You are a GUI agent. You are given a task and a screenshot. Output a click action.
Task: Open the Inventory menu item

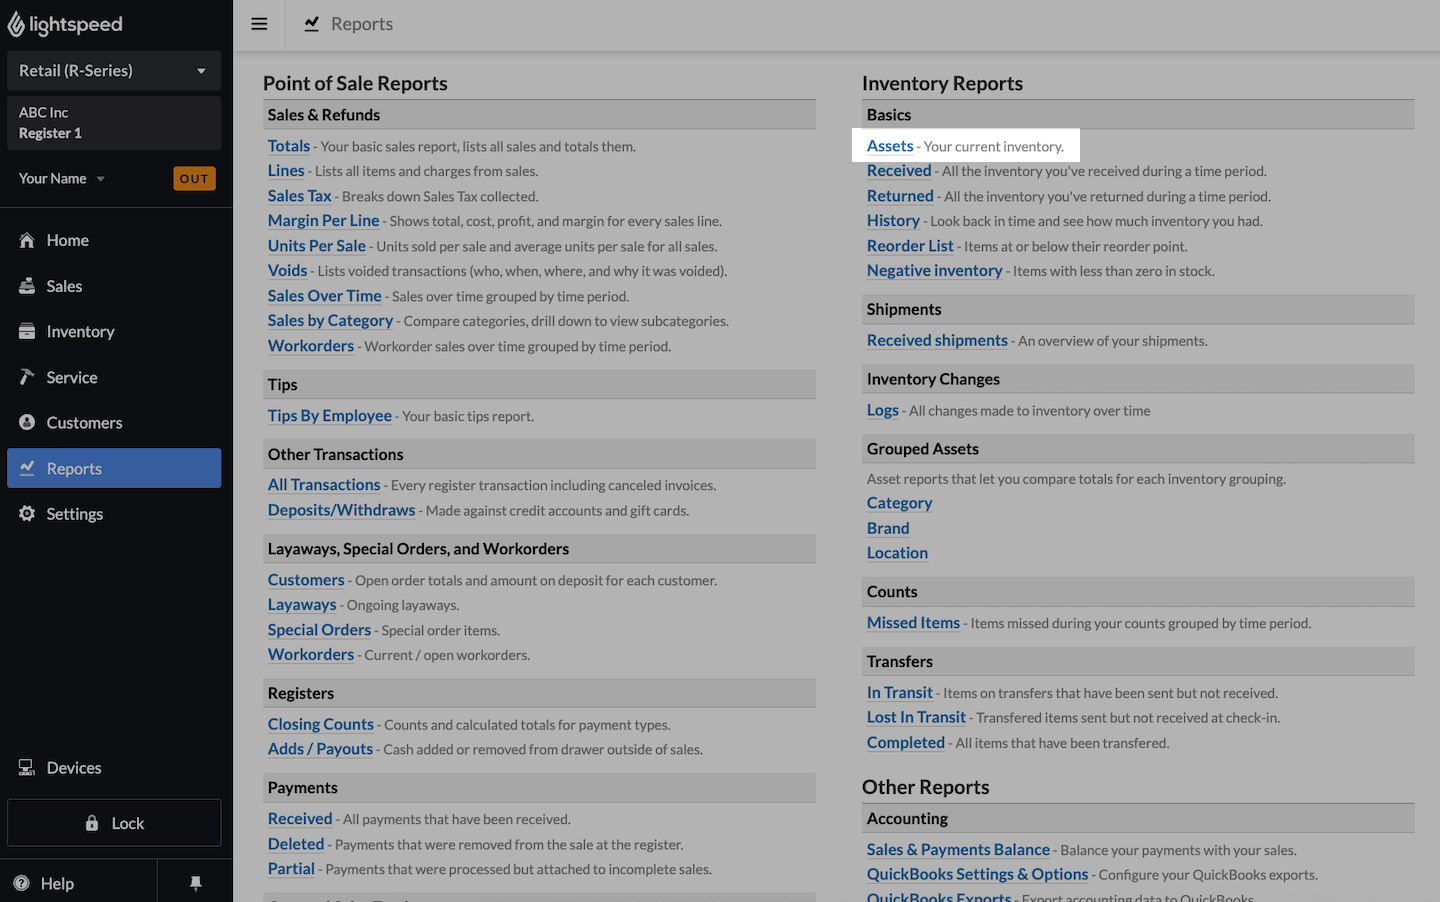tap(114, 332)
